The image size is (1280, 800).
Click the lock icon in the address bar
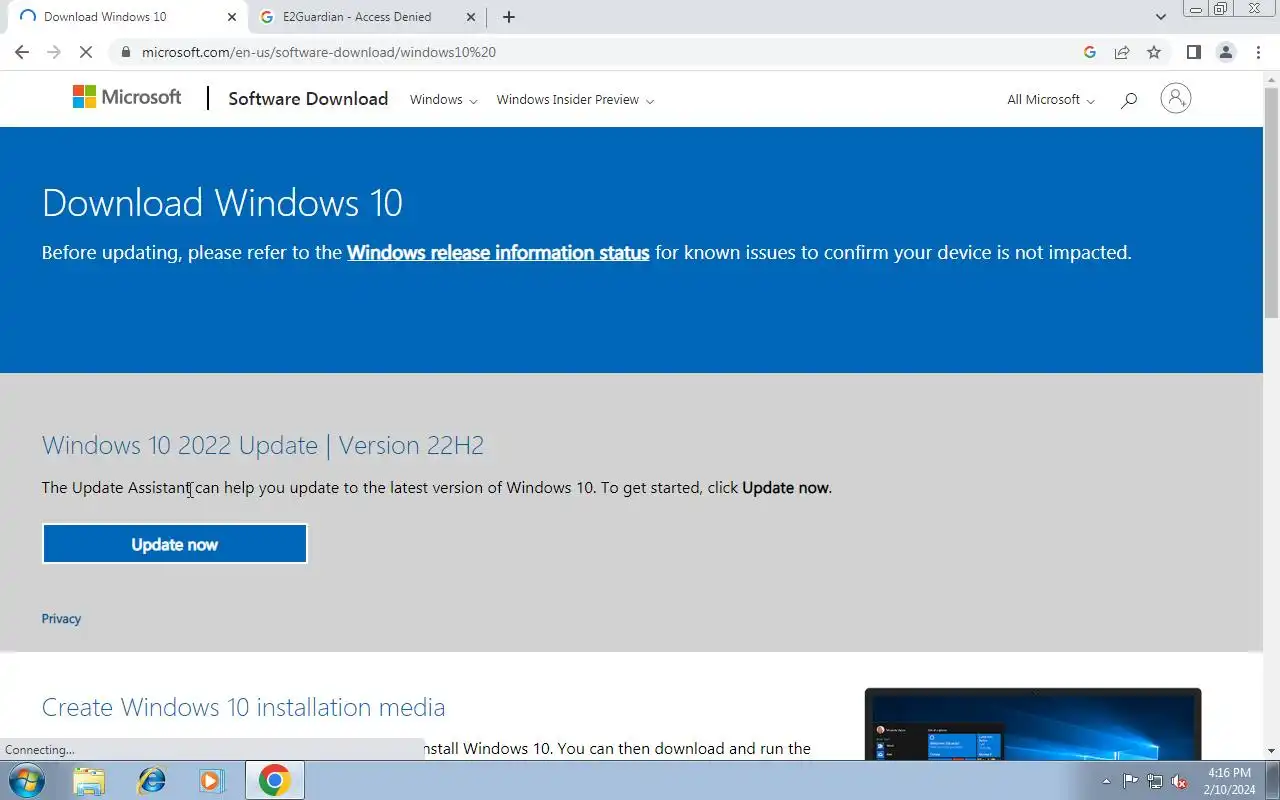point(125,52)
